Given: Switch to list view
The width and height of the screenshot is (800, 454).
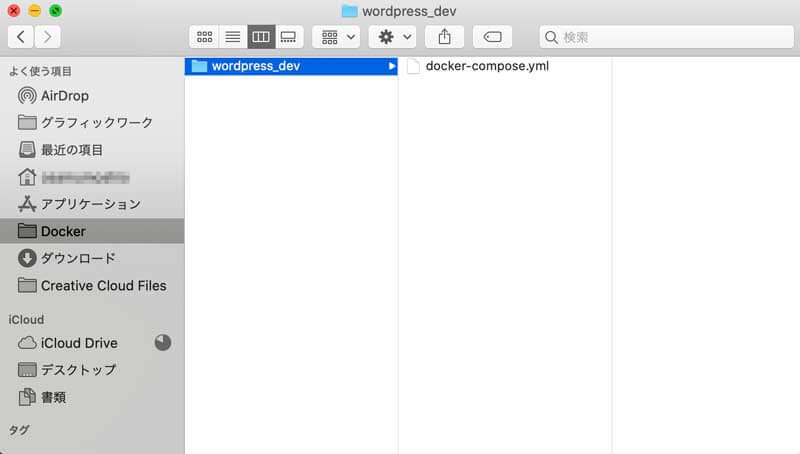Looking at the screenshot, I should pos(232,37).
